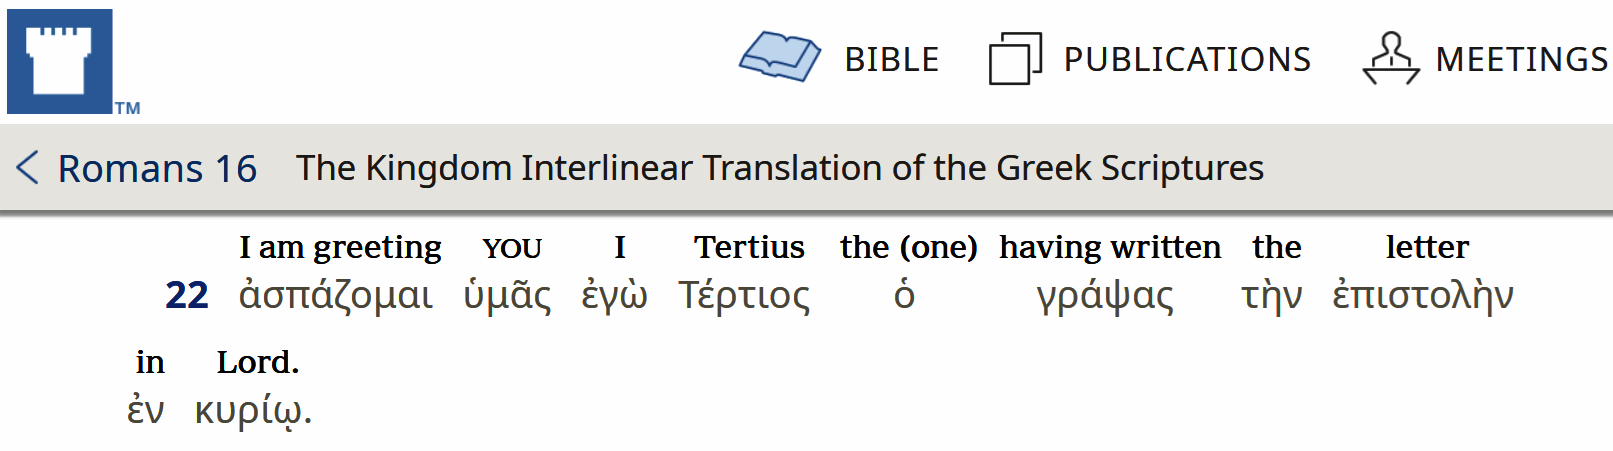Click the English gloss "I am greeting"
This screenshot has width=1613, height=451.
coord(340,247)
